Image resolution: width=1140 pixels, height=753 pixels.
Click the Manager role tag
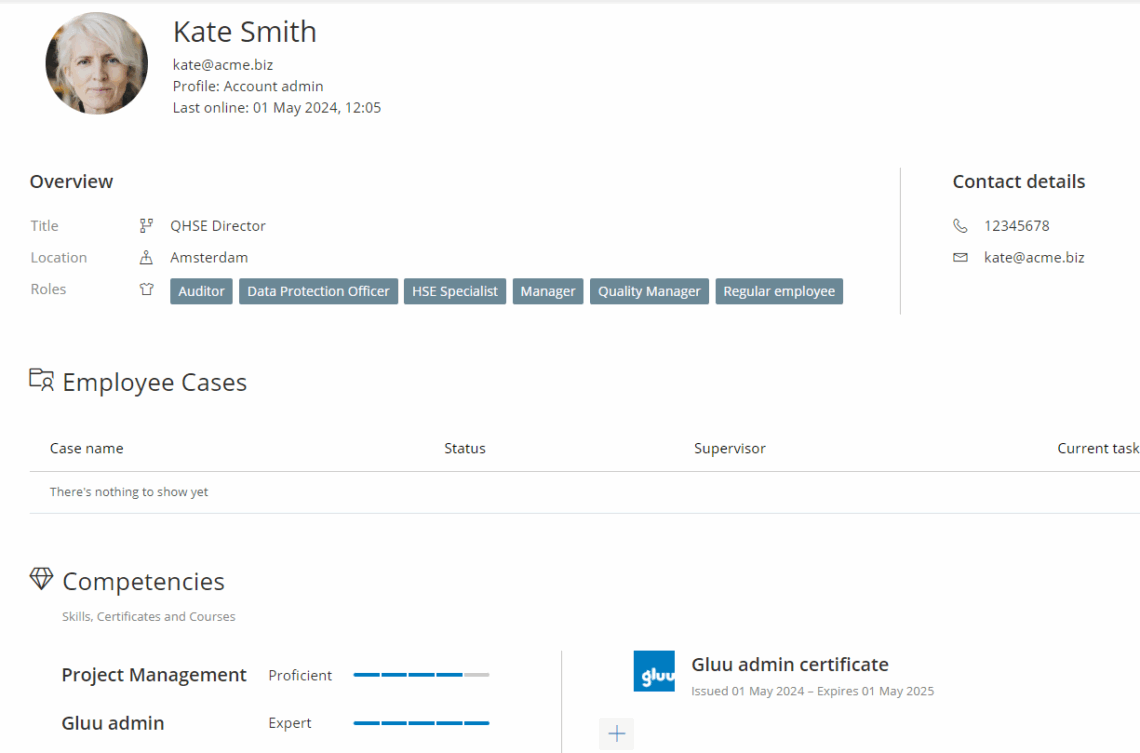pos(548,291)
